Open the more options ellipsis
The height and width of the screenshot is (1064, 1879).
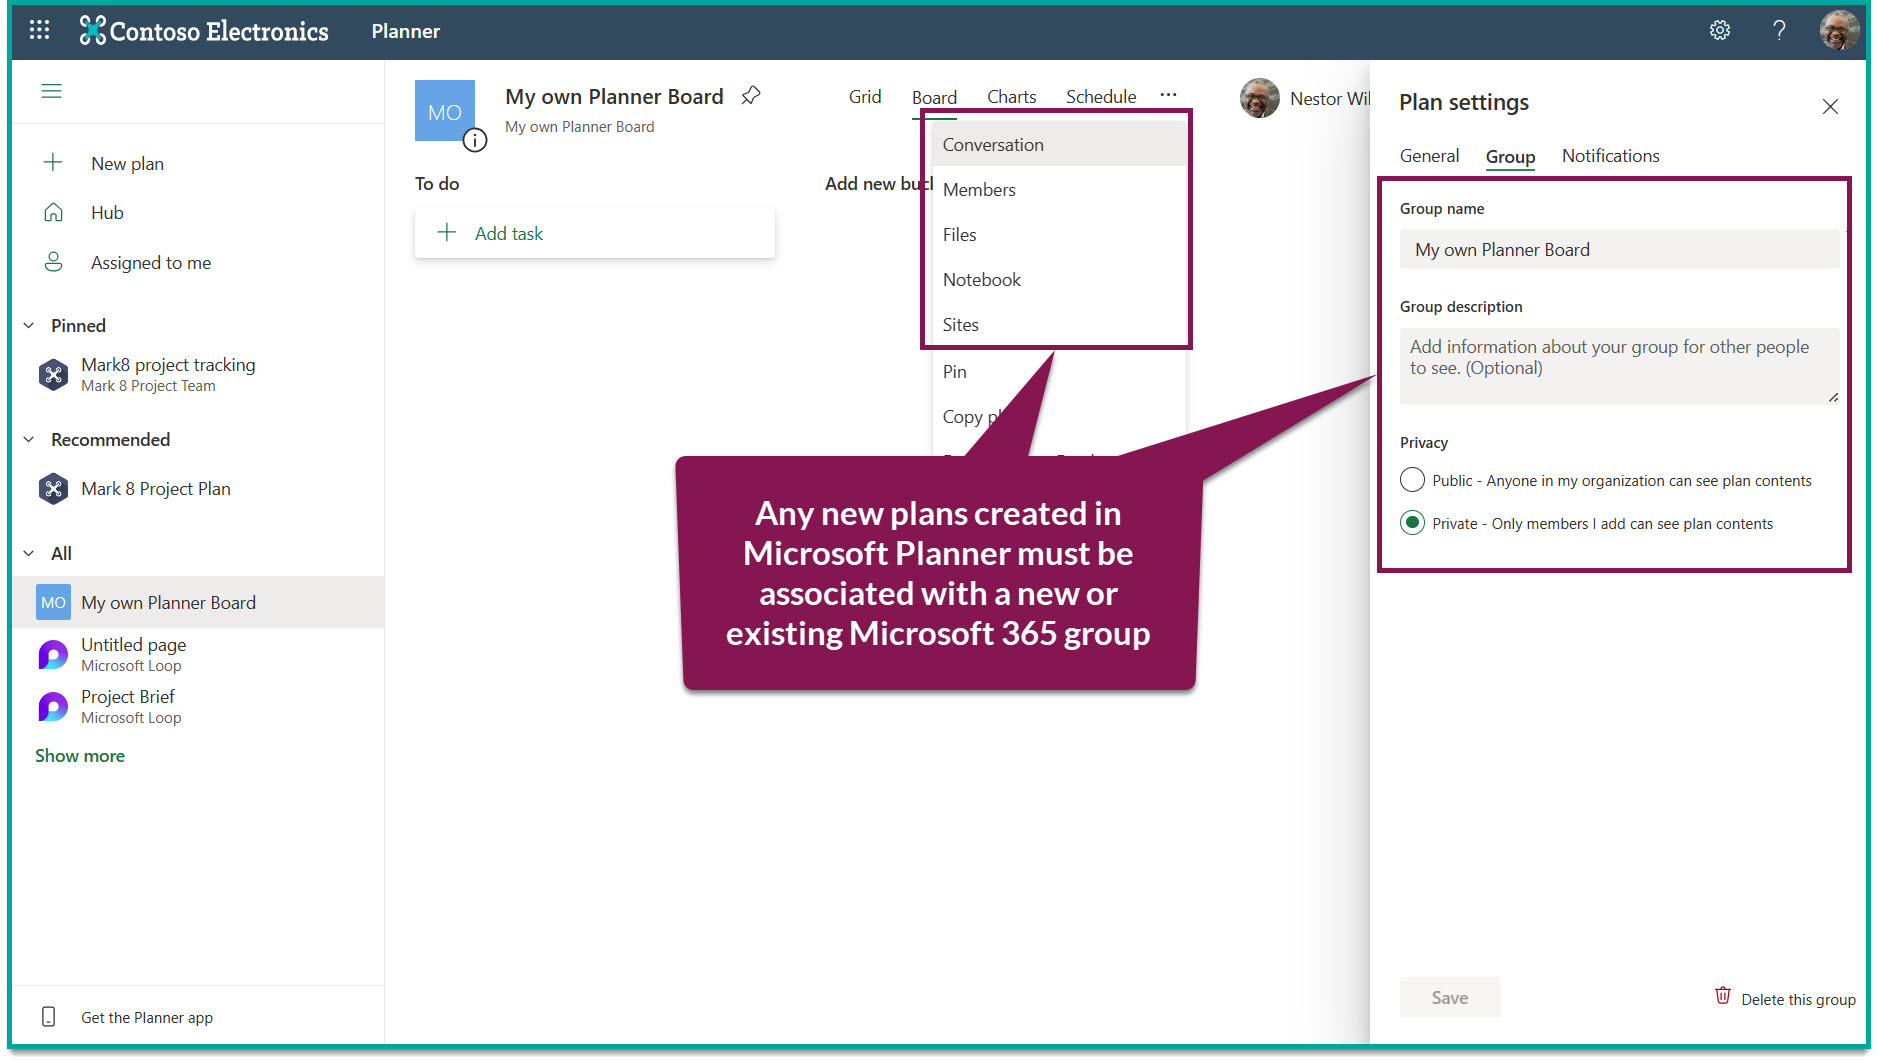1168,95
